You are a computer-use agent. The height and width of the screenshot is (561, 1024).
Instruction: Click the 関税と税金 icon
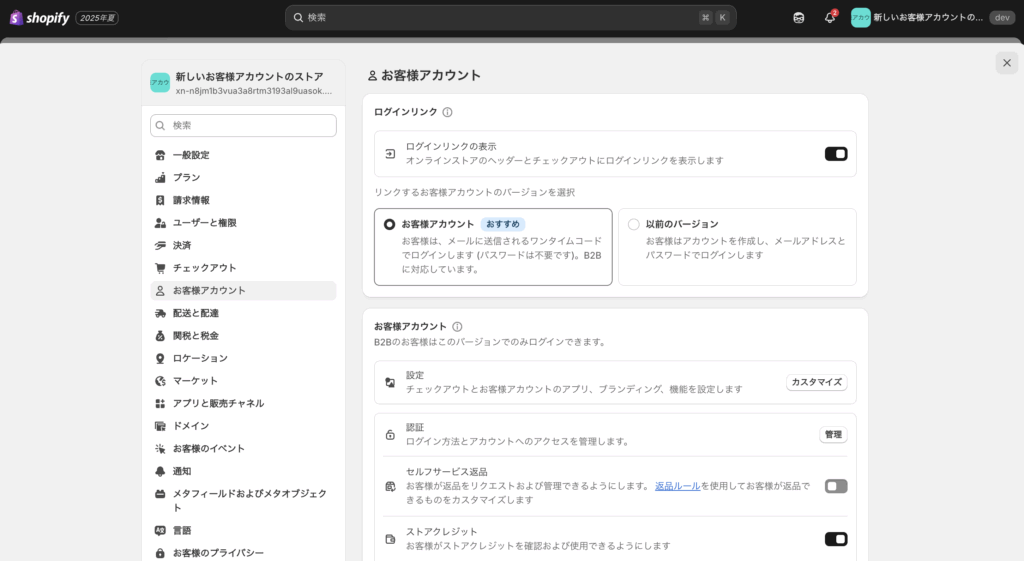[x=160, y=336]
